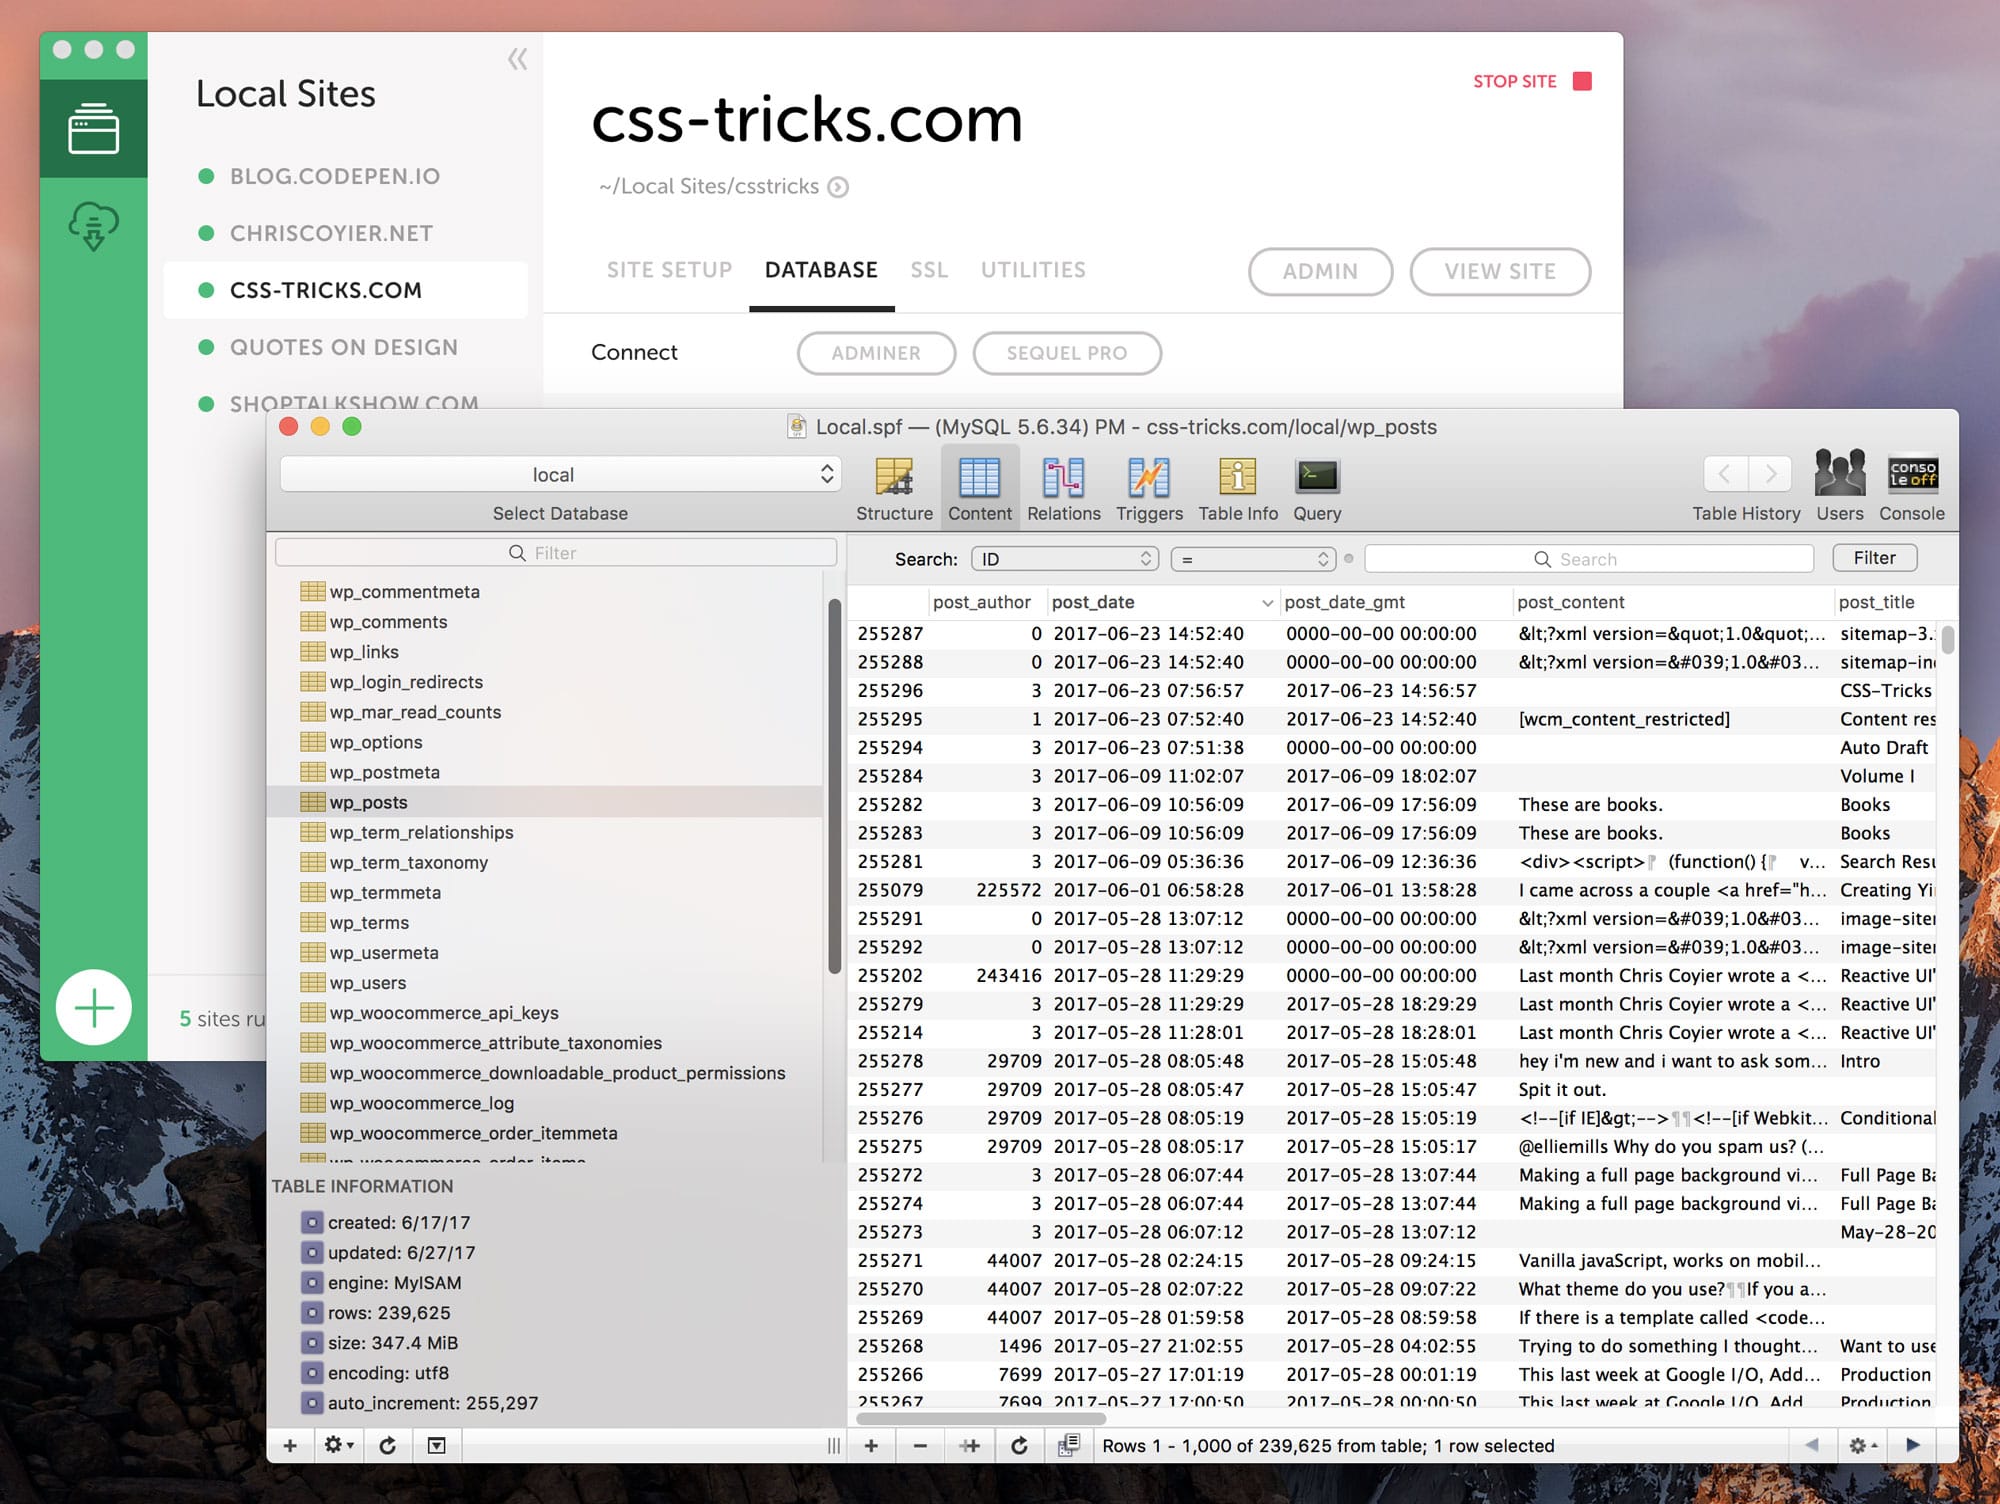Screen dimensions: 2000x1504
Task: Select the wp_options table
Action: pyautogui.click(x=376, y=742)
